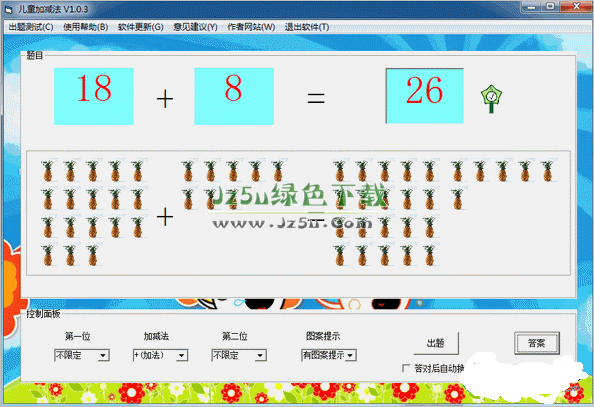
Task: Click the 第一位 label in control panel
Action: tap(78, 336)
